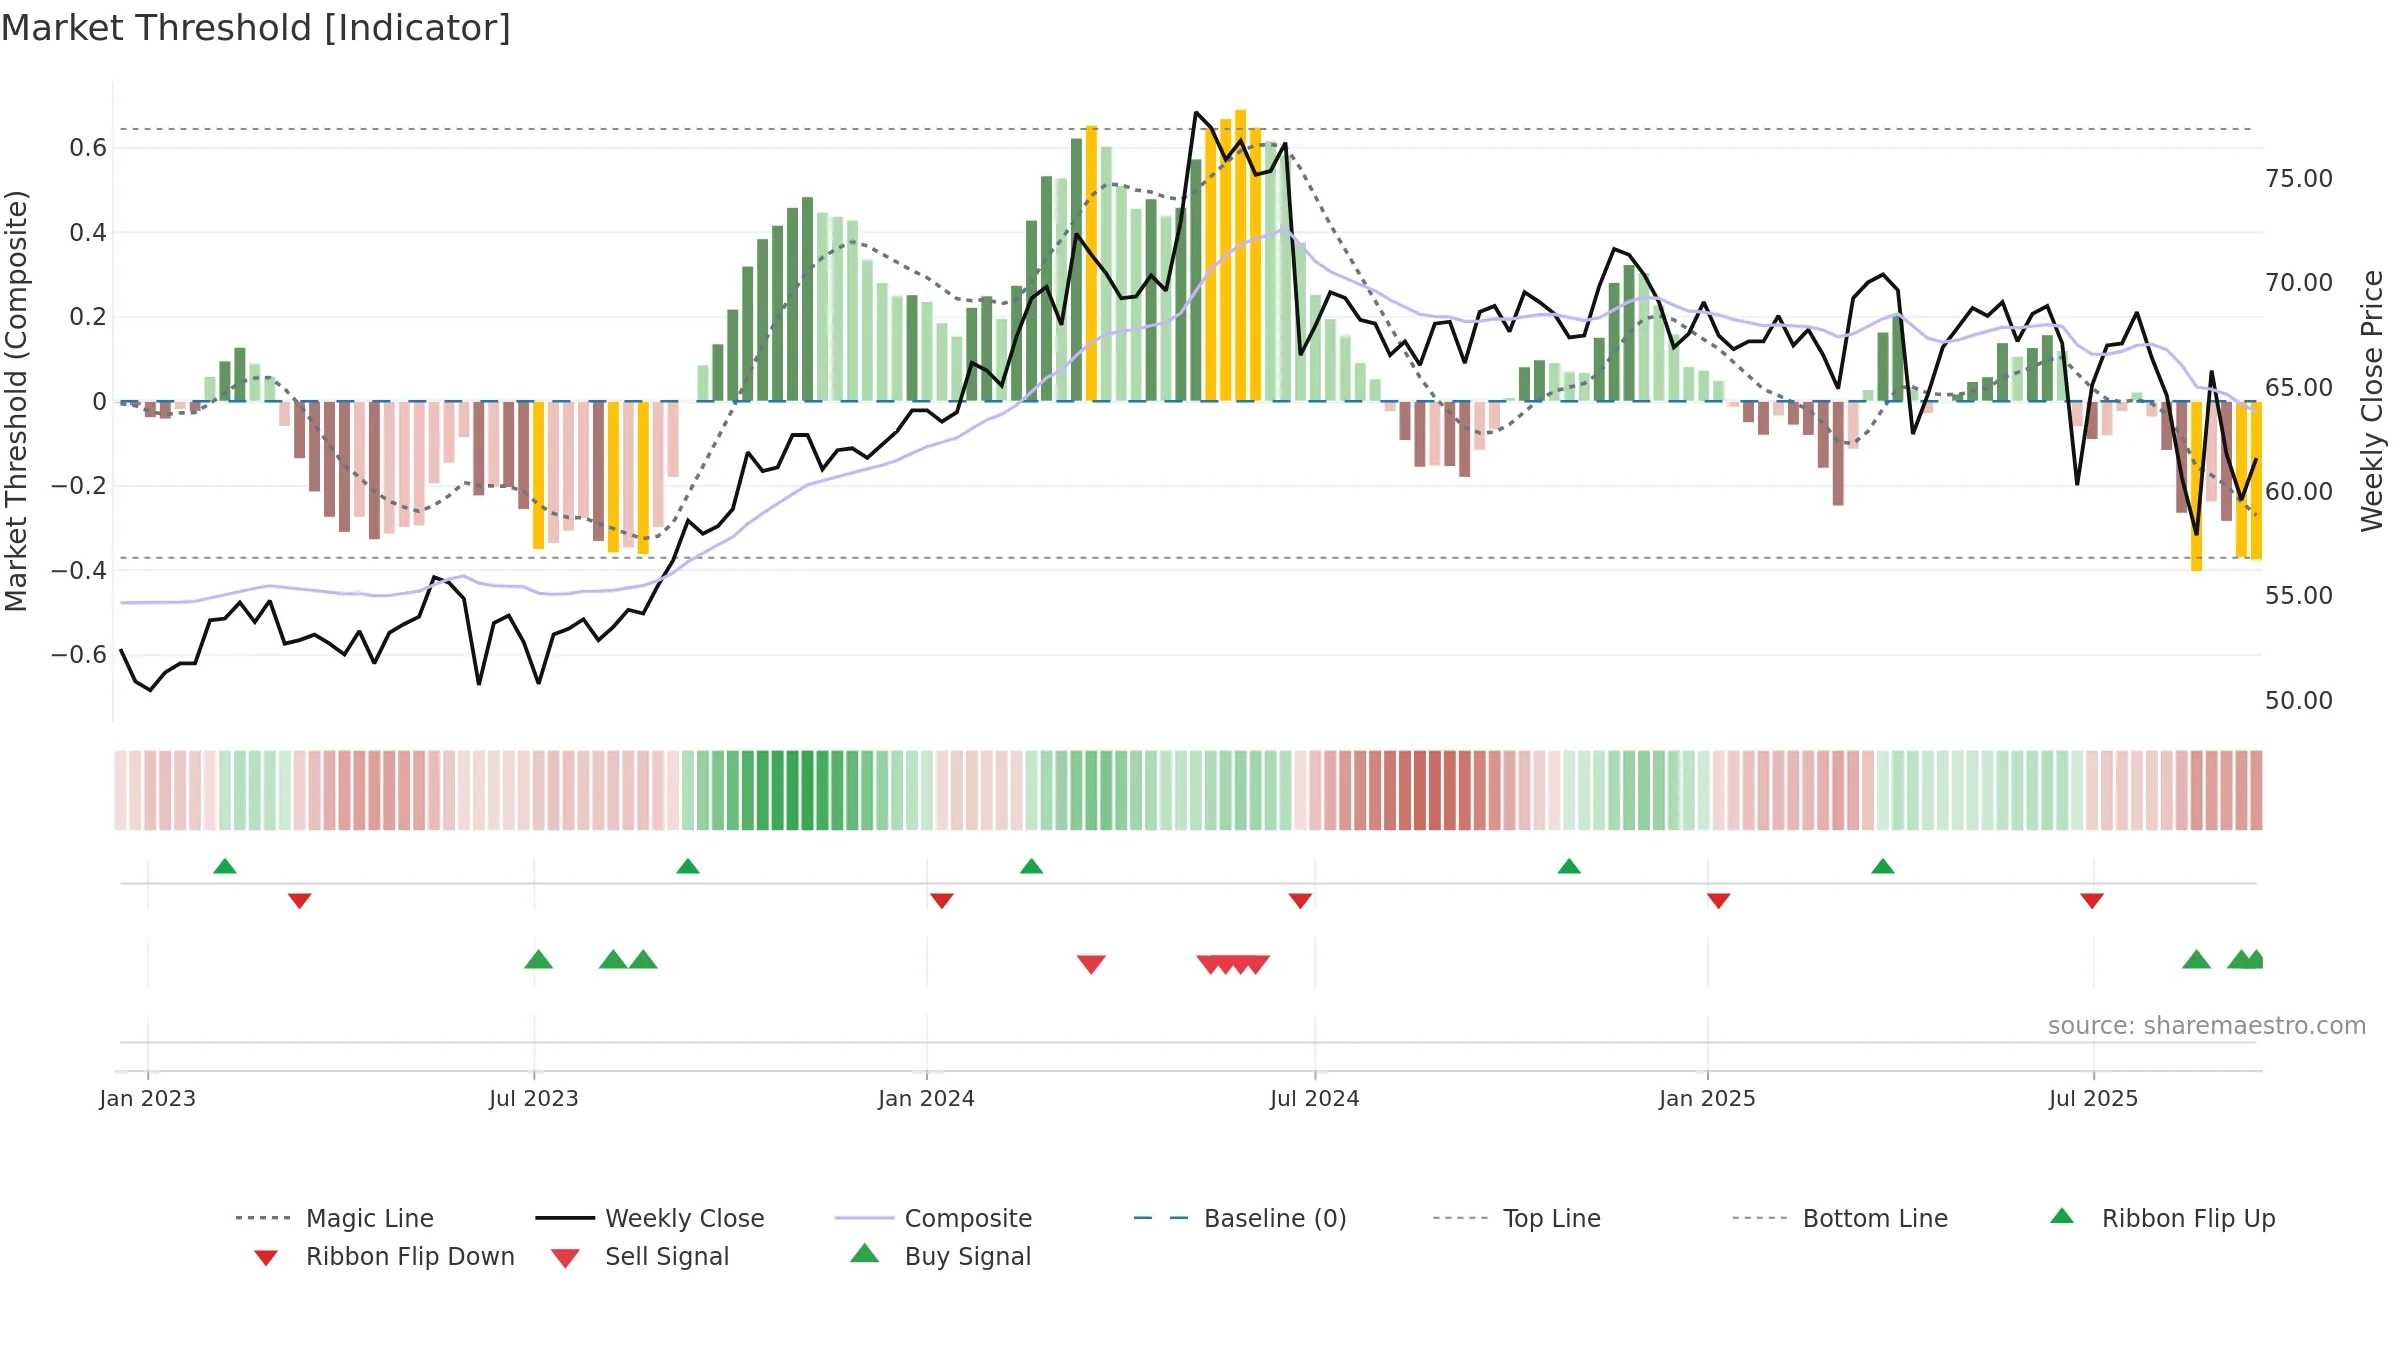The height and width of the screenshot is (1350, 2400).
Task: Click the ribbon flip up marker between Jan and Jul 2025
Action: coord(1883,866)
